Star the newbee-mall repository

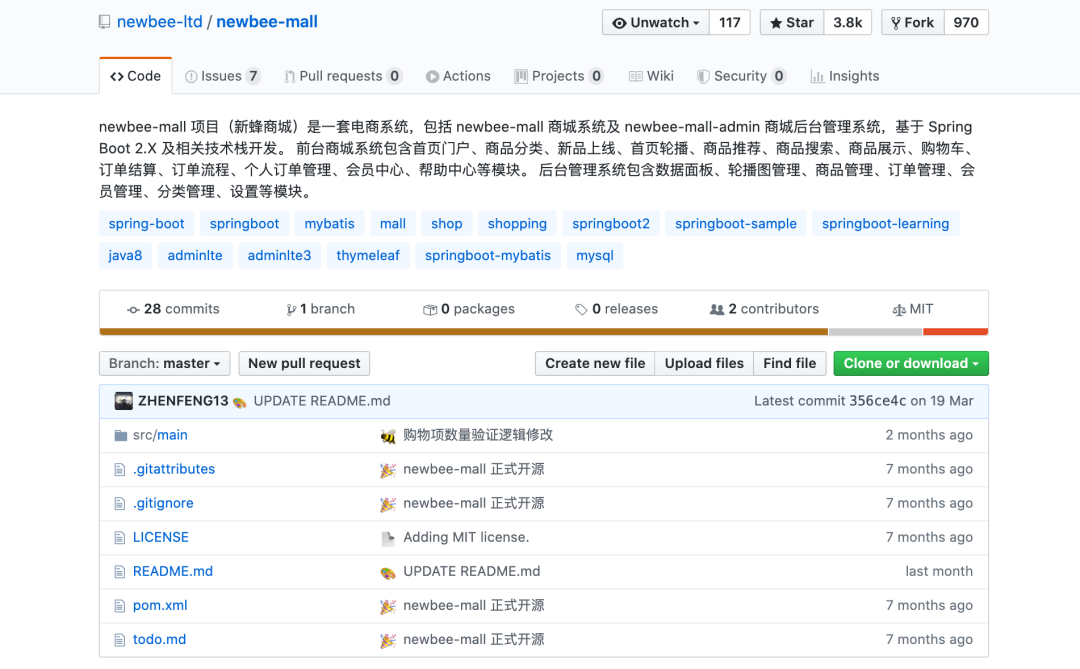tap(790, 21)
